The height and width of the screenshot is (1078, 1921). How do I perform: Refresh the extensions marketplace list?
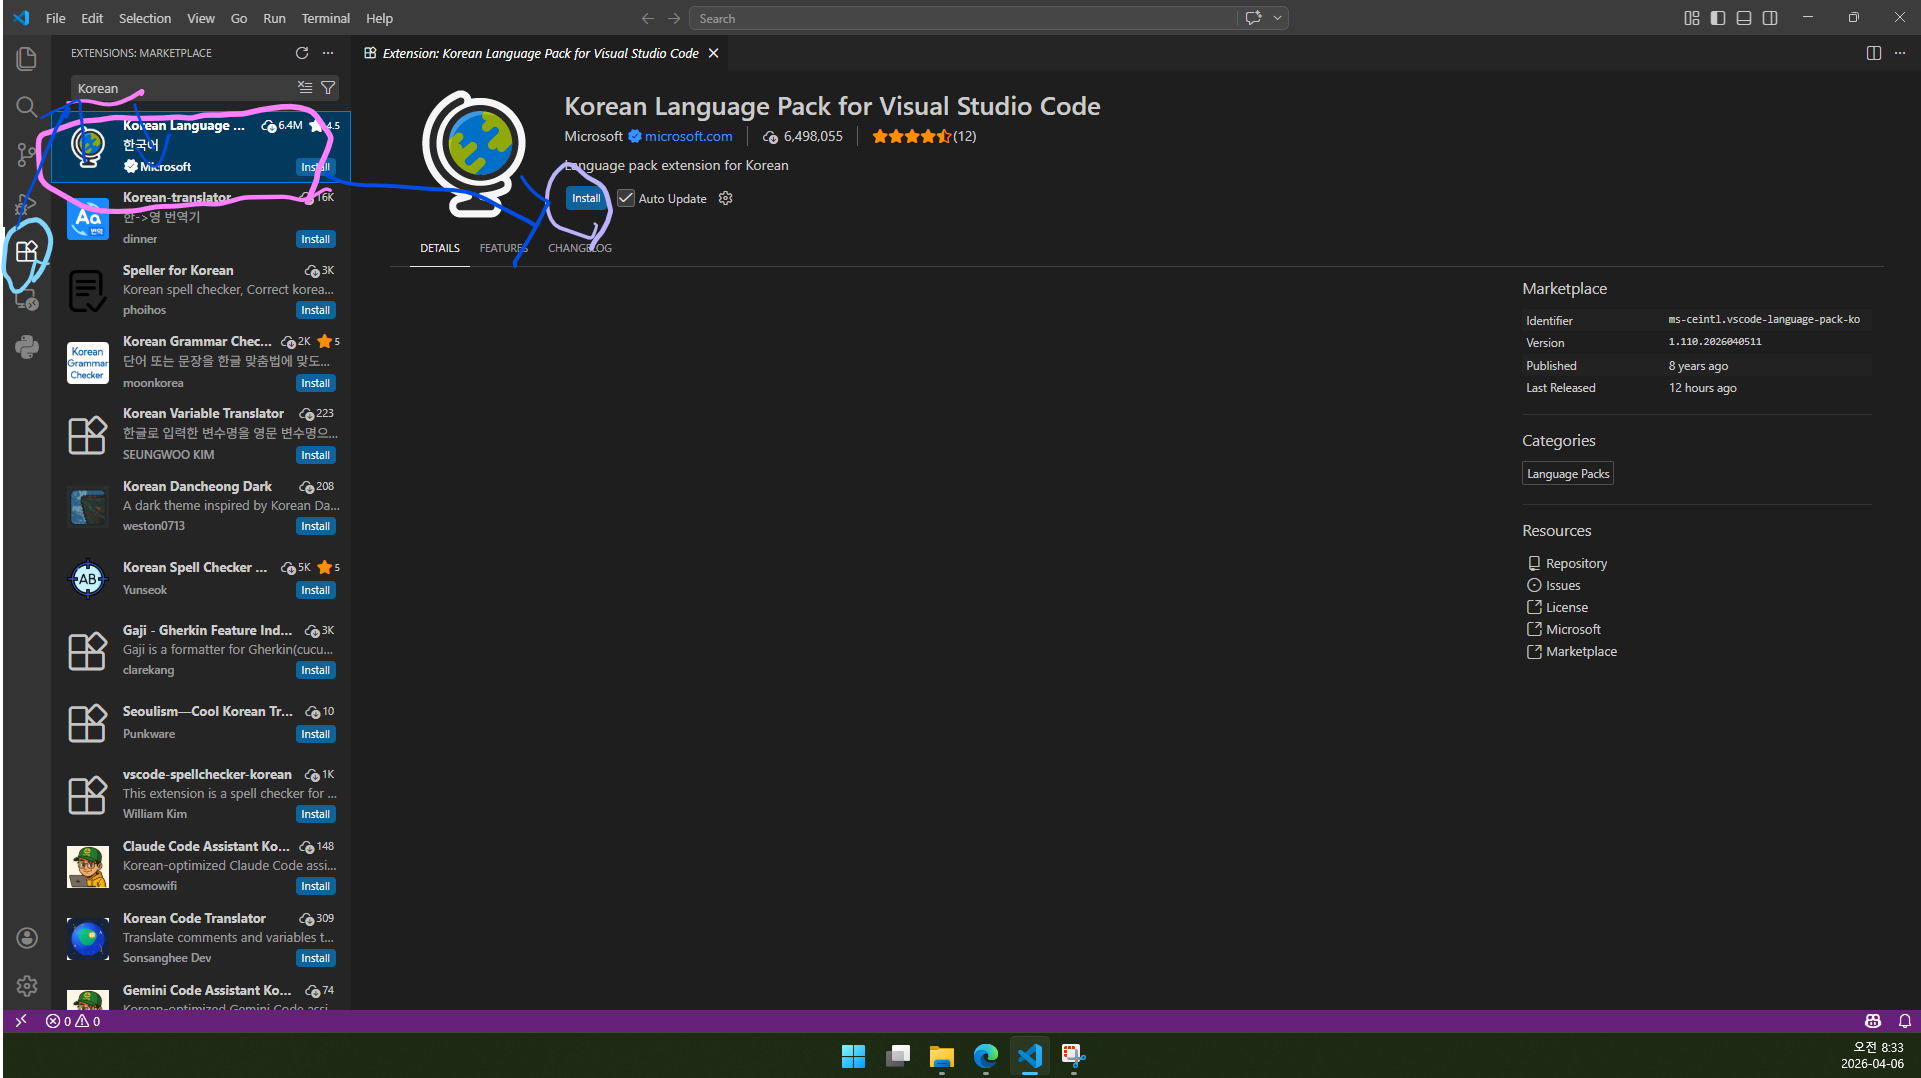[302, 53]
